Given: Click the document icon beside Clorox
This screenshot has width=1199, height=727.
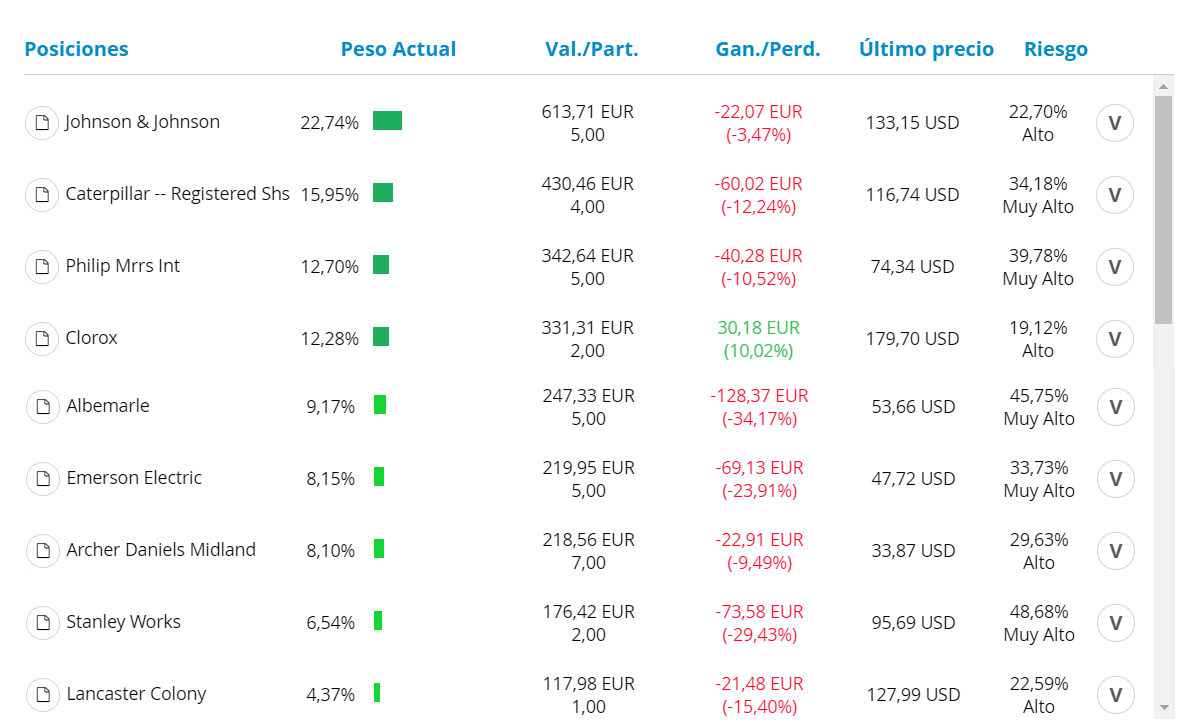Looking at the screenshot, I should click(x=42, y=338).
